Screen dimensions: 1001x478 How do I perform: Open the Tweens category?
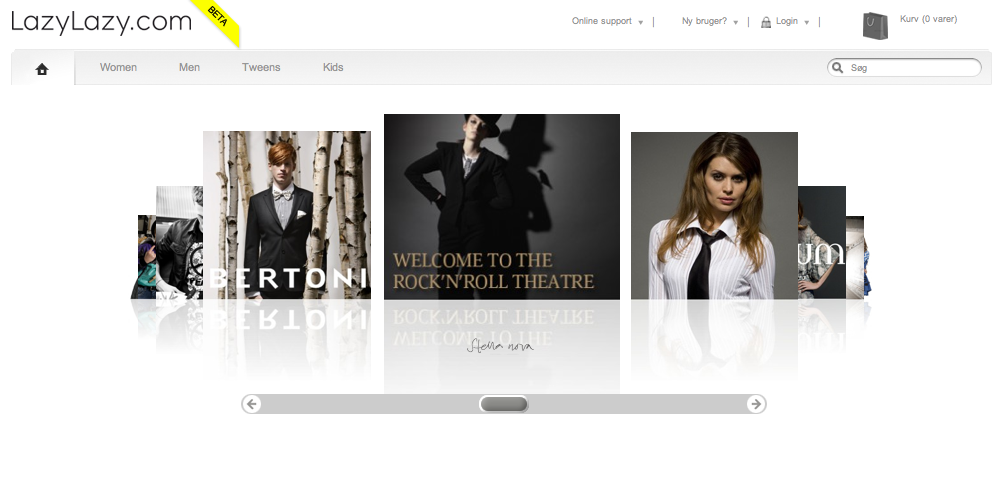point(260,67)
